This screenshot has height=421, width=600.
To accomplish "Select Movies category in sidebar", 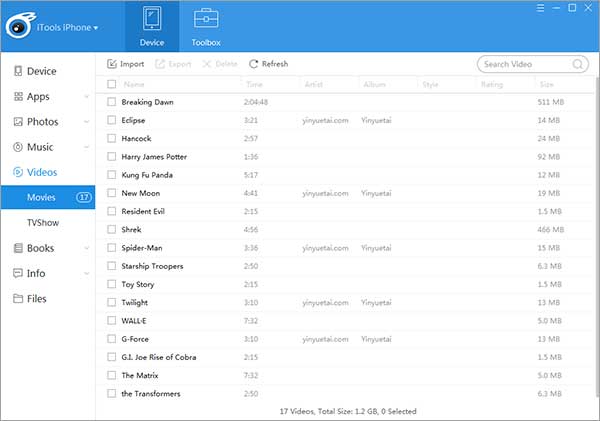I will 42,198.
